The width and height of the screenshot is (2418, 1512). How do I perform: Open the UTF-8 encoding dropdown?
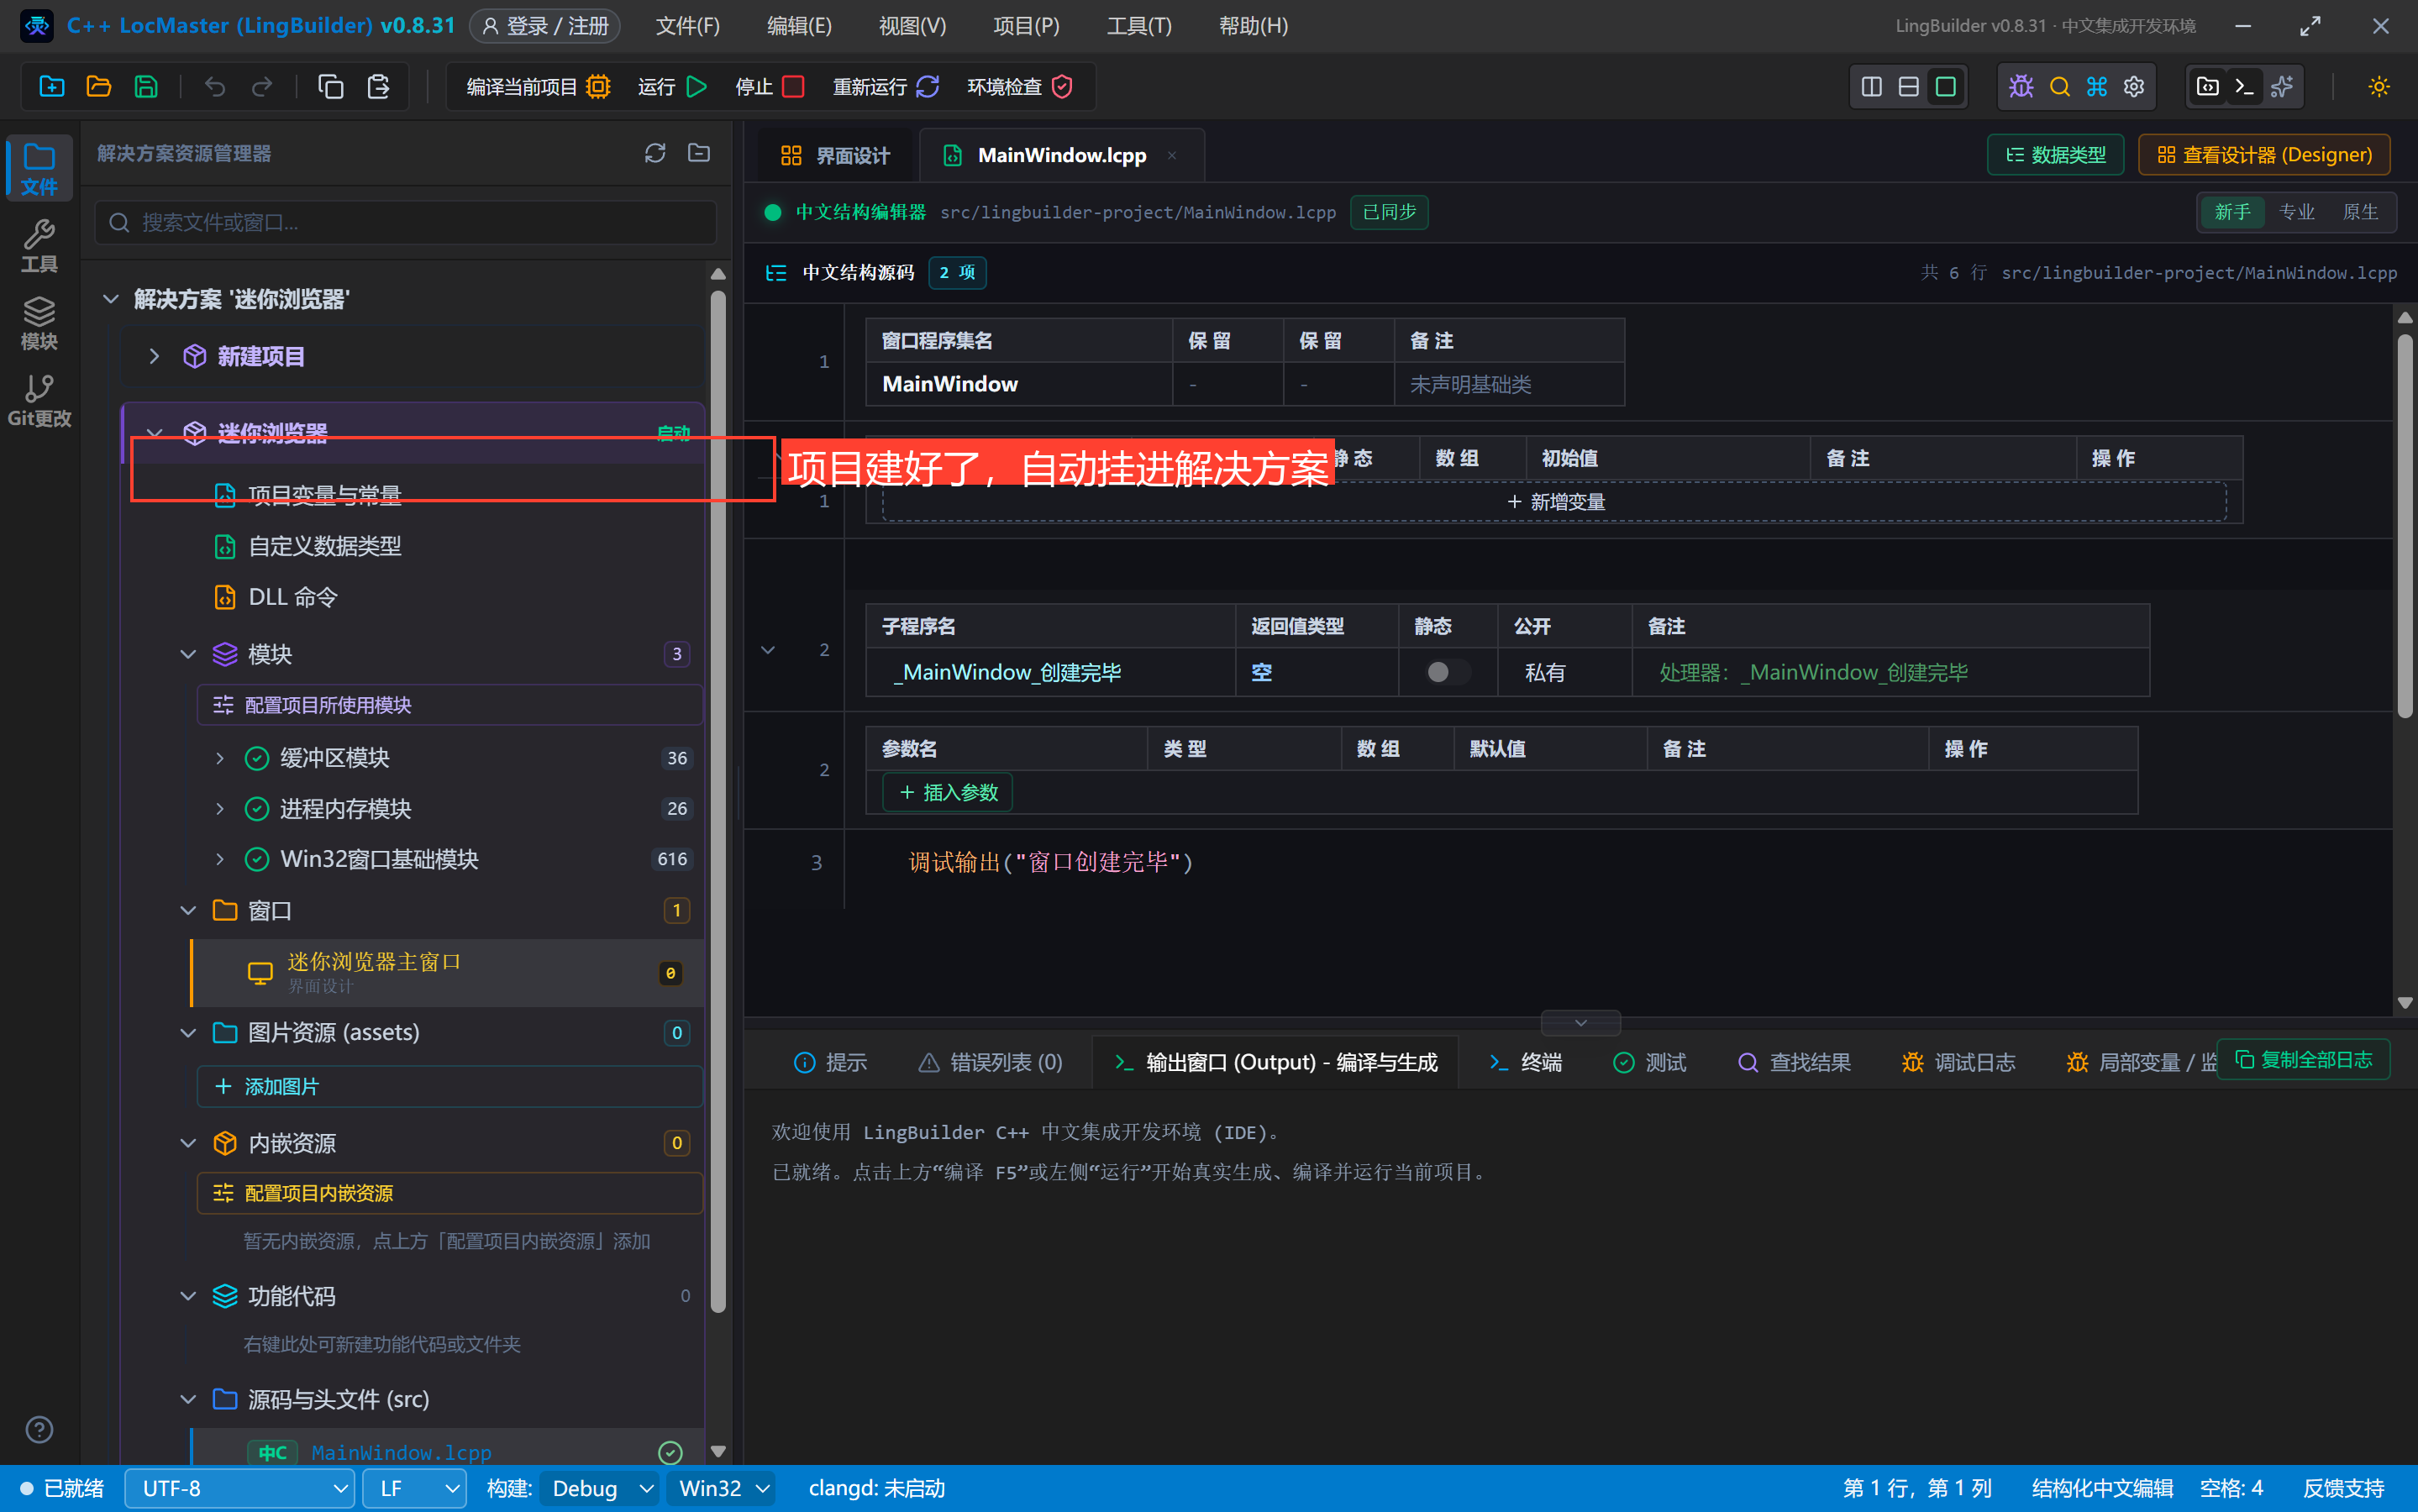coord(240,1488)
